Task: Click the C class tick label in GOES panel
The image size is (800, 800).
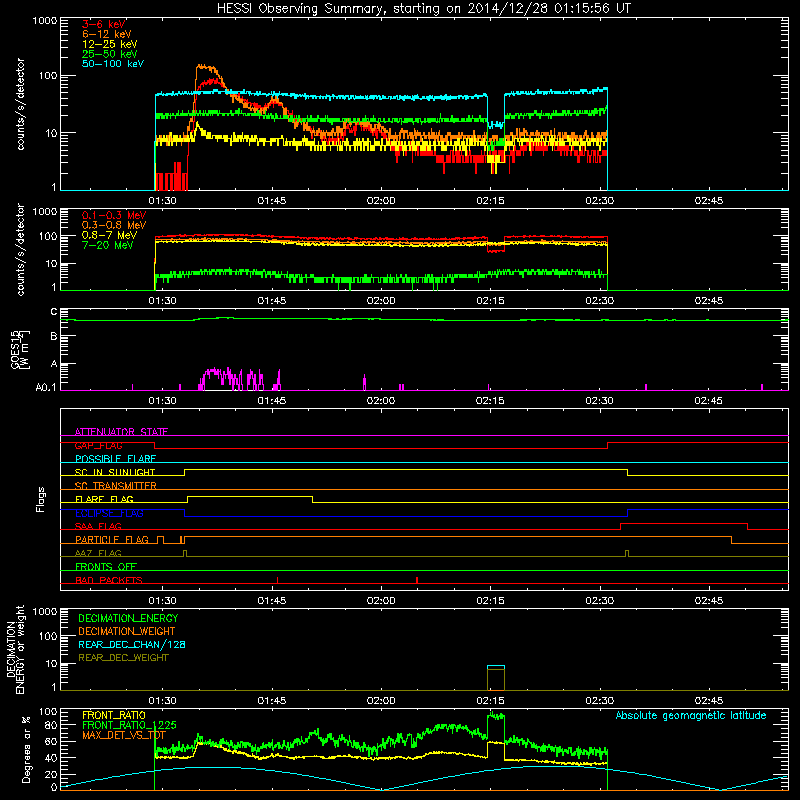Action: pyautogui.click(x=54, y=311)
